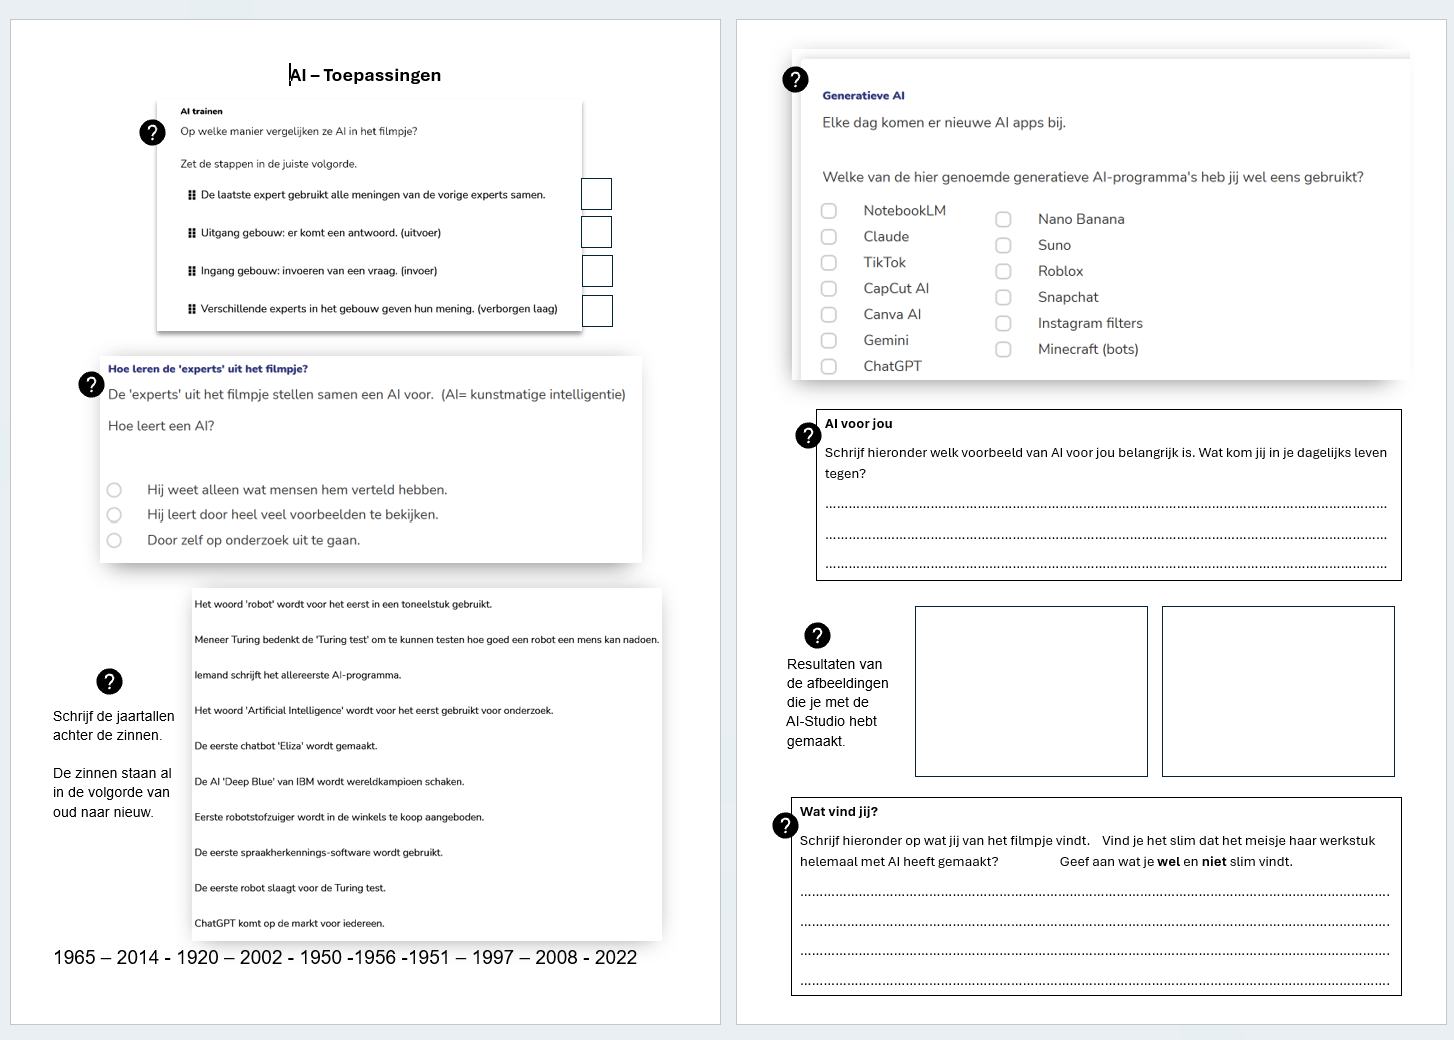Click the 'AI – Toepassingen' title text
Image resolution: width=1454 pixels, height=1040 pixels.
pos(366,75)
